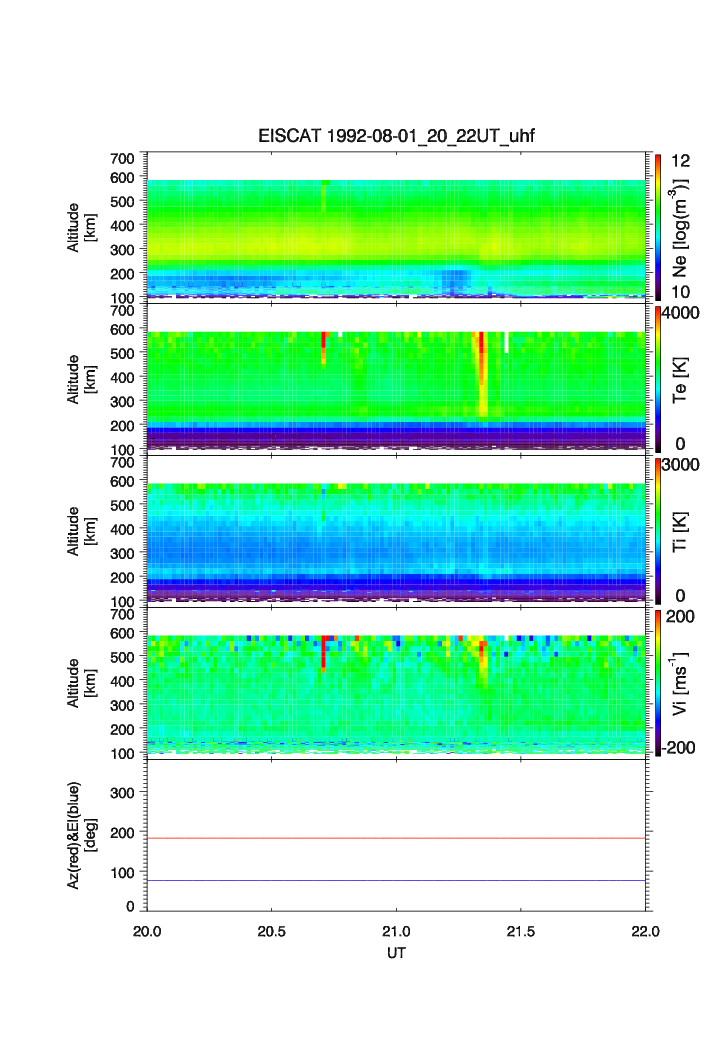Image resolution: width=708 pixels, height=1063 pixels.
Task: Click the Az(red)&El(blue) axis label
Action: 81,835
